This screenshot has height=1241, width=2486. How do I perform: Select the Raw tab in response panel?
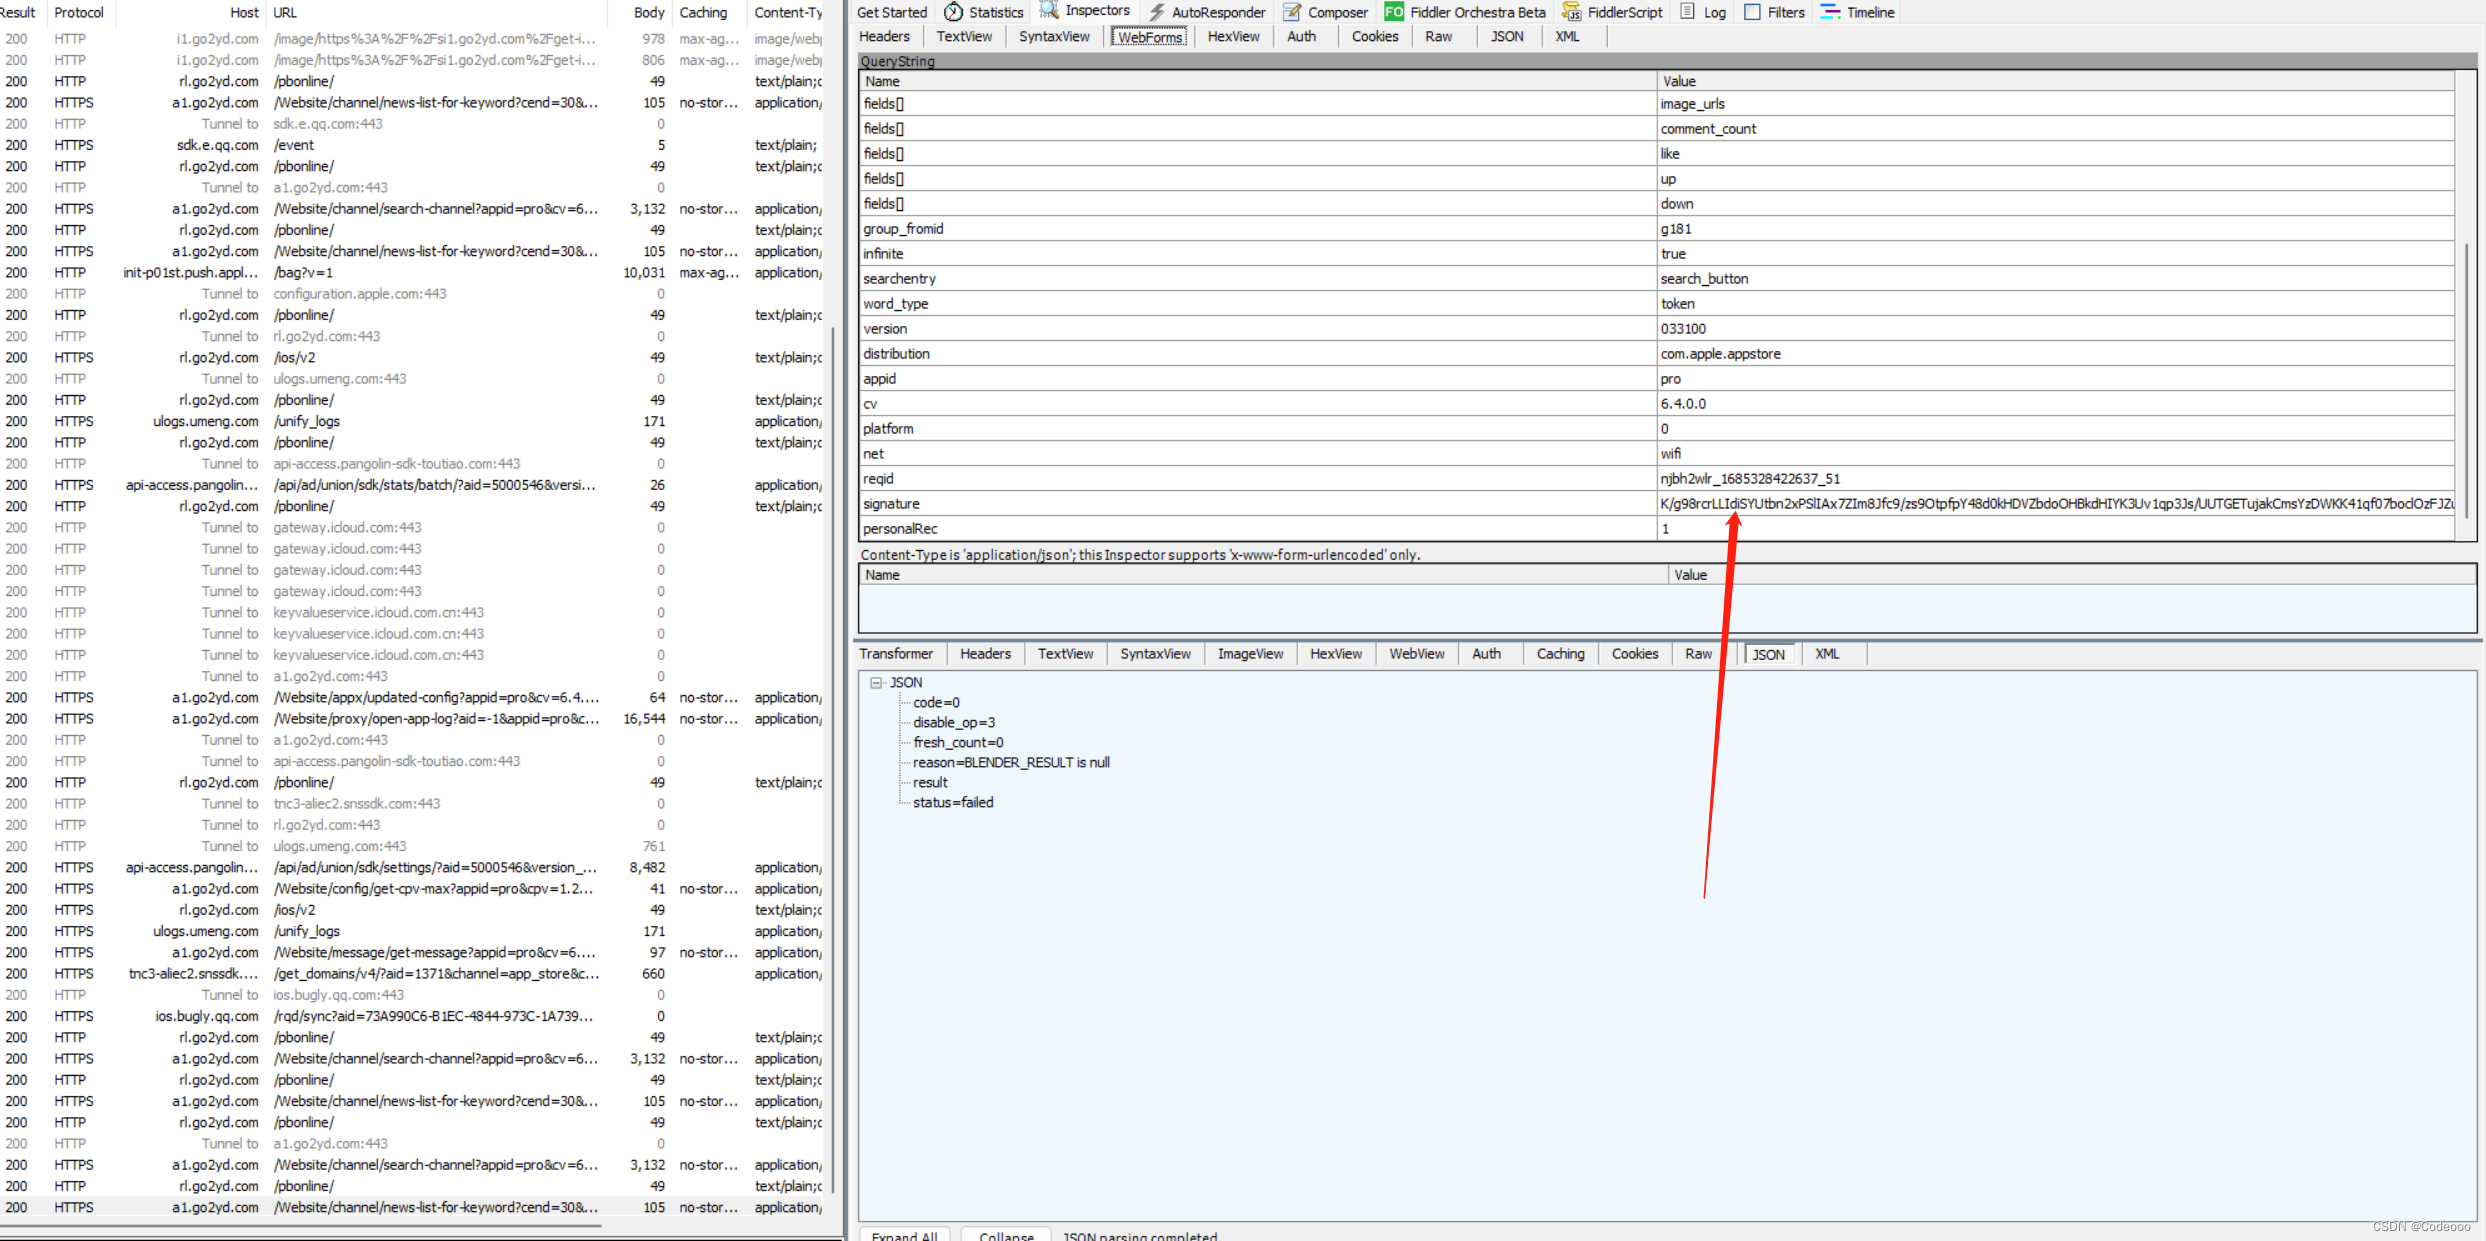[x=1700, y=653]
